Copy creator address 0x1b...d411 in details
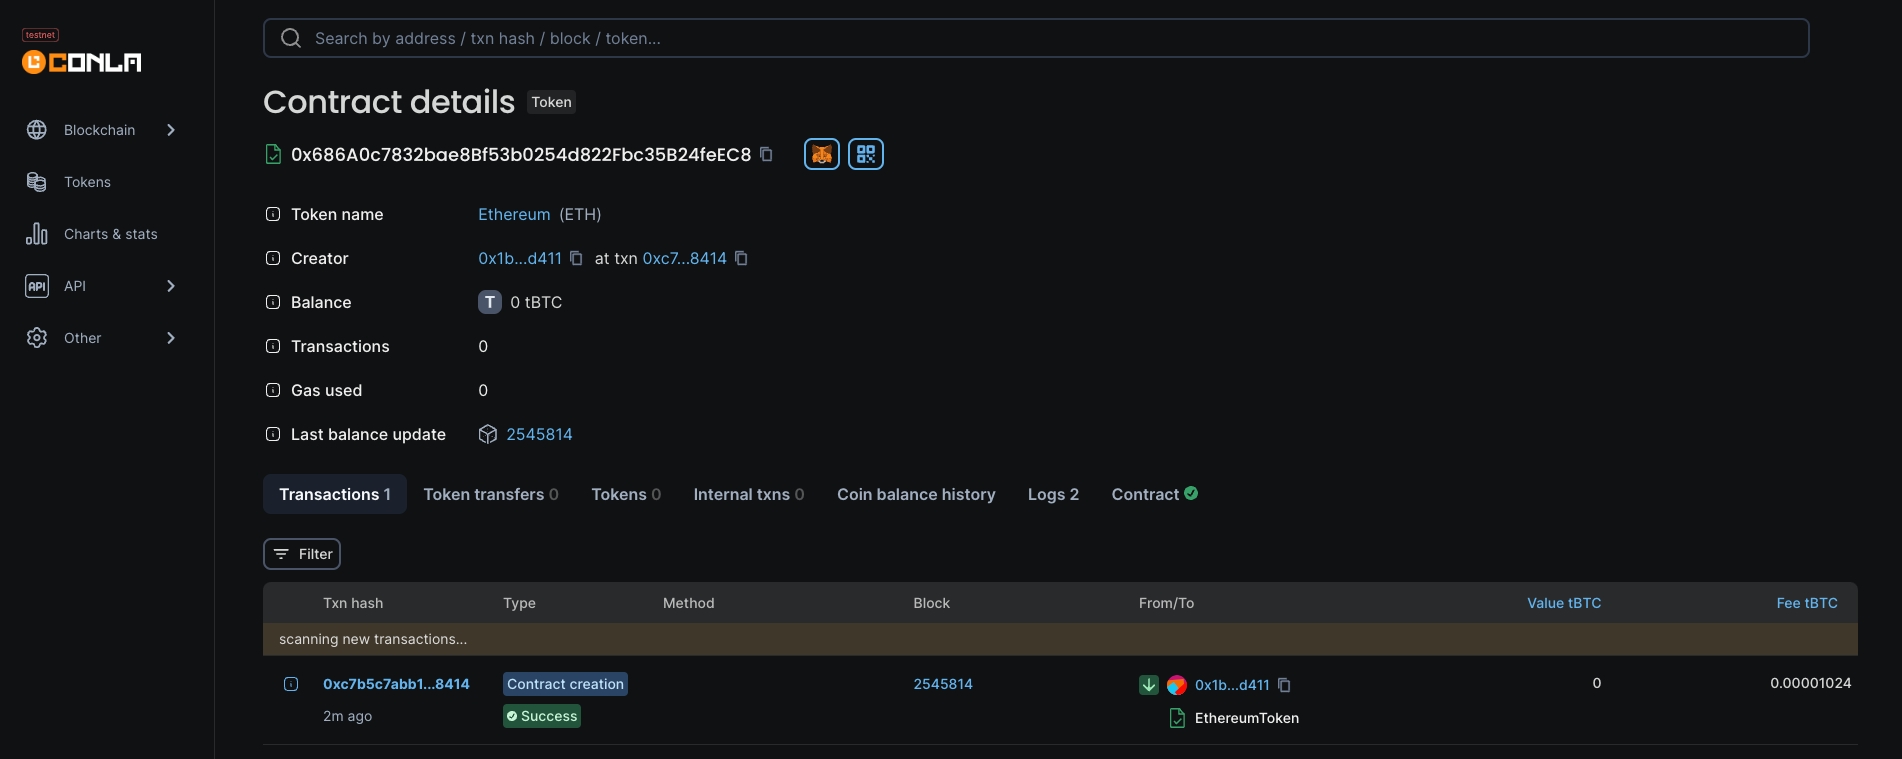The height and width of the screenshot is (759, 1902). [576, 258]
